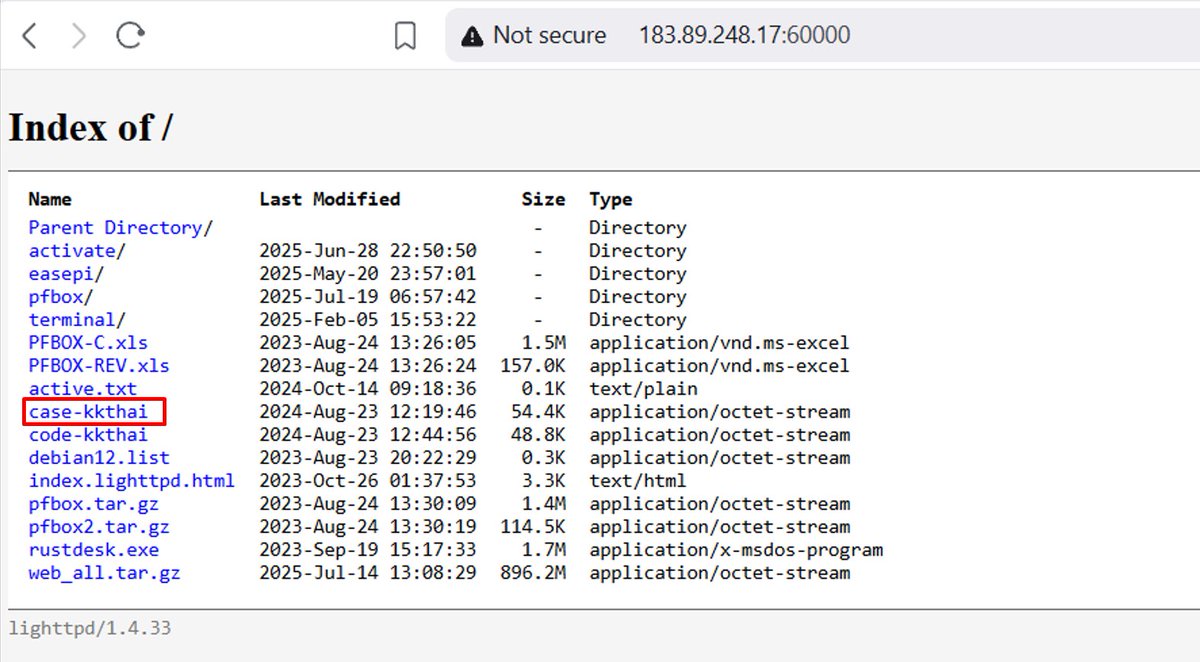Download the PFBOX-REV.xls file
The width and height of the screenshot is (1200, 662).
coord(99,366)
